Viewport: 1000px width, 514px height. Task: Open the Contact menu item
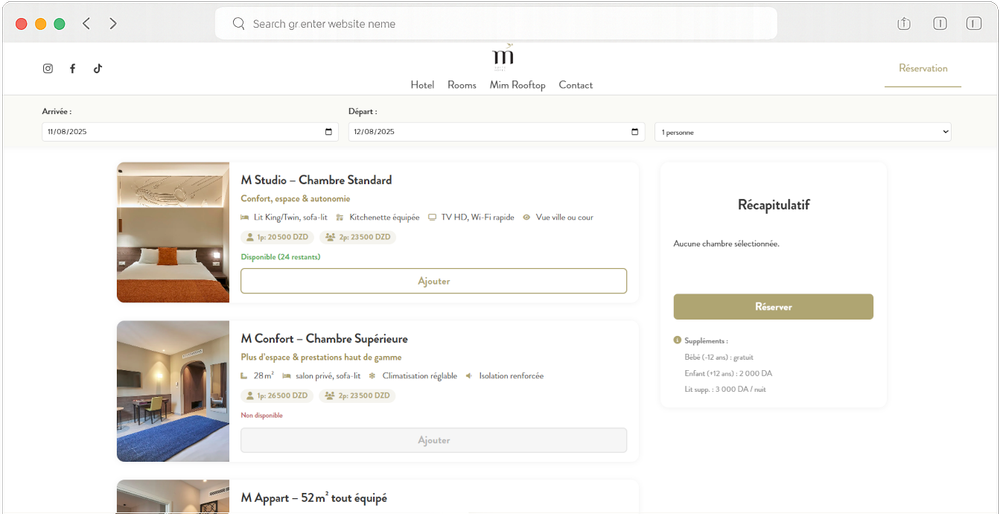pos(575,85)
